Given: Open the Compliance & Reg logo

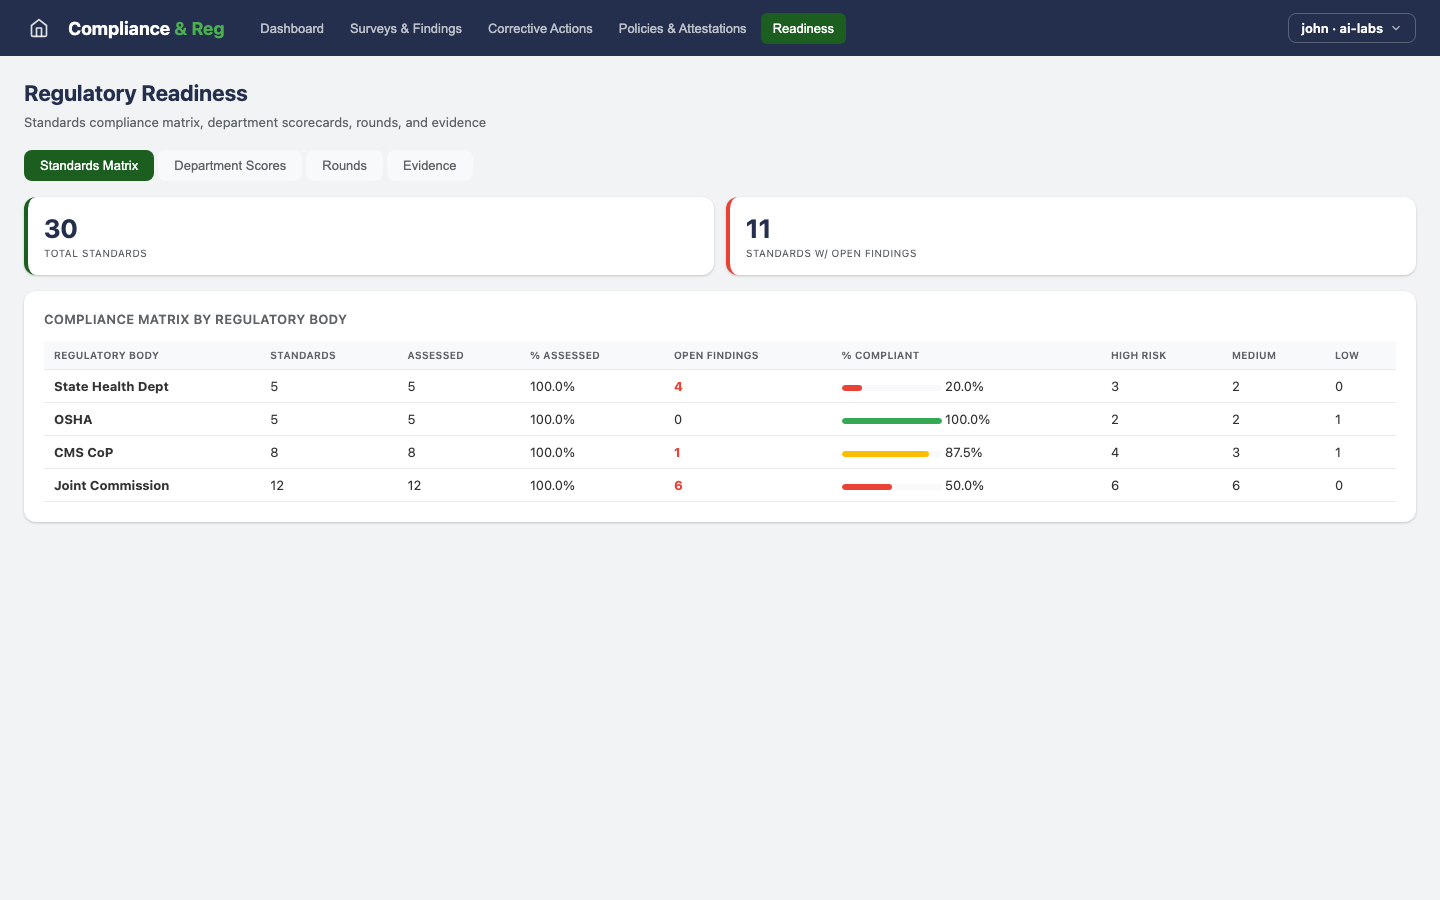Looking at the screenshot, I should click(x=146, y=28).
